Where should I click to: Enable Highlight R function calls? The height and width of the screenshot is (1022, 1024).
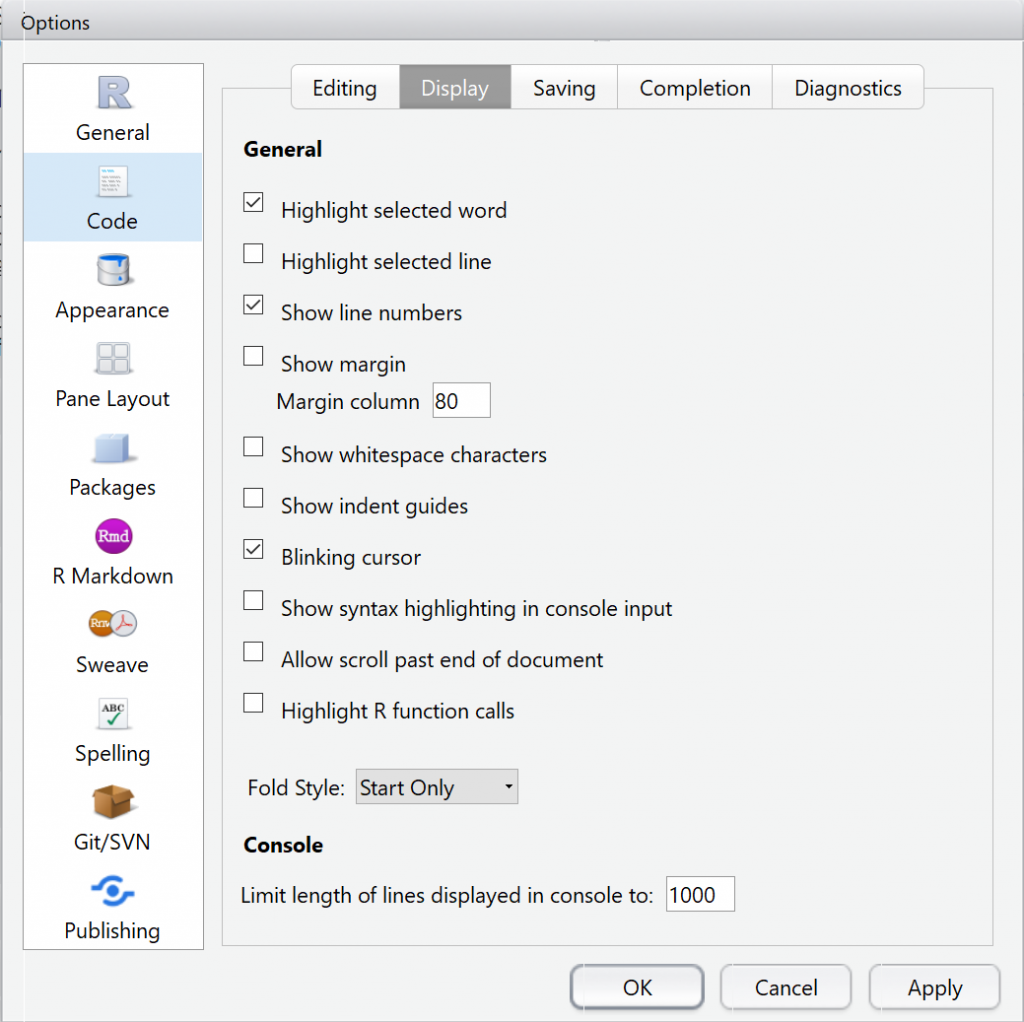pos(253,703)
